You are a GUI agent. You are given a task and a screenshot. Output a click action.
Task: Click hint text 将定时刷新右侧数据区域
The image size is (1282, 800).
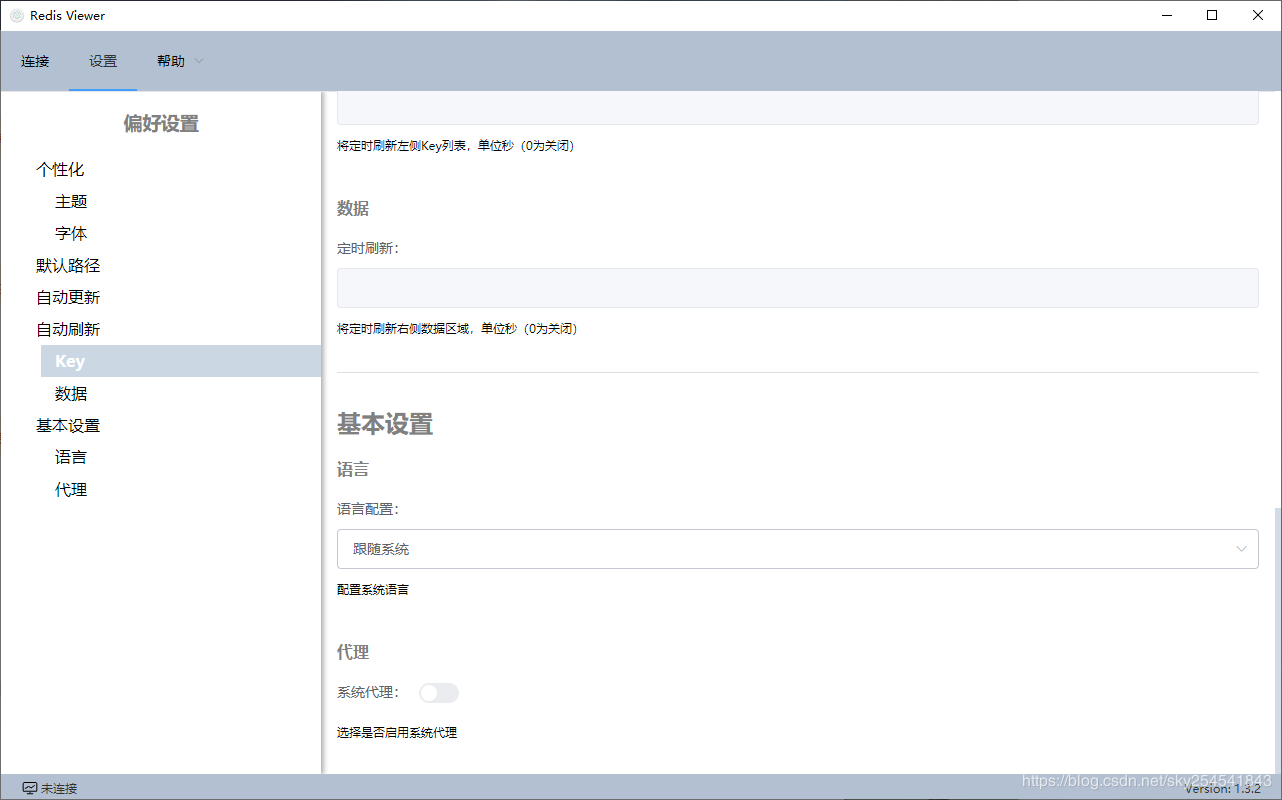pos(457,329)
